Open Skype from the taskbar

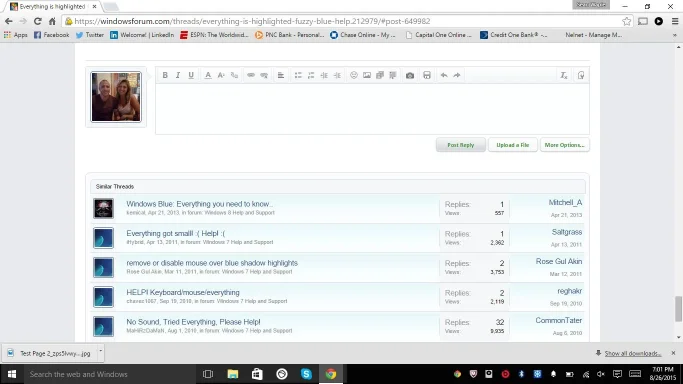pos(306,374)
